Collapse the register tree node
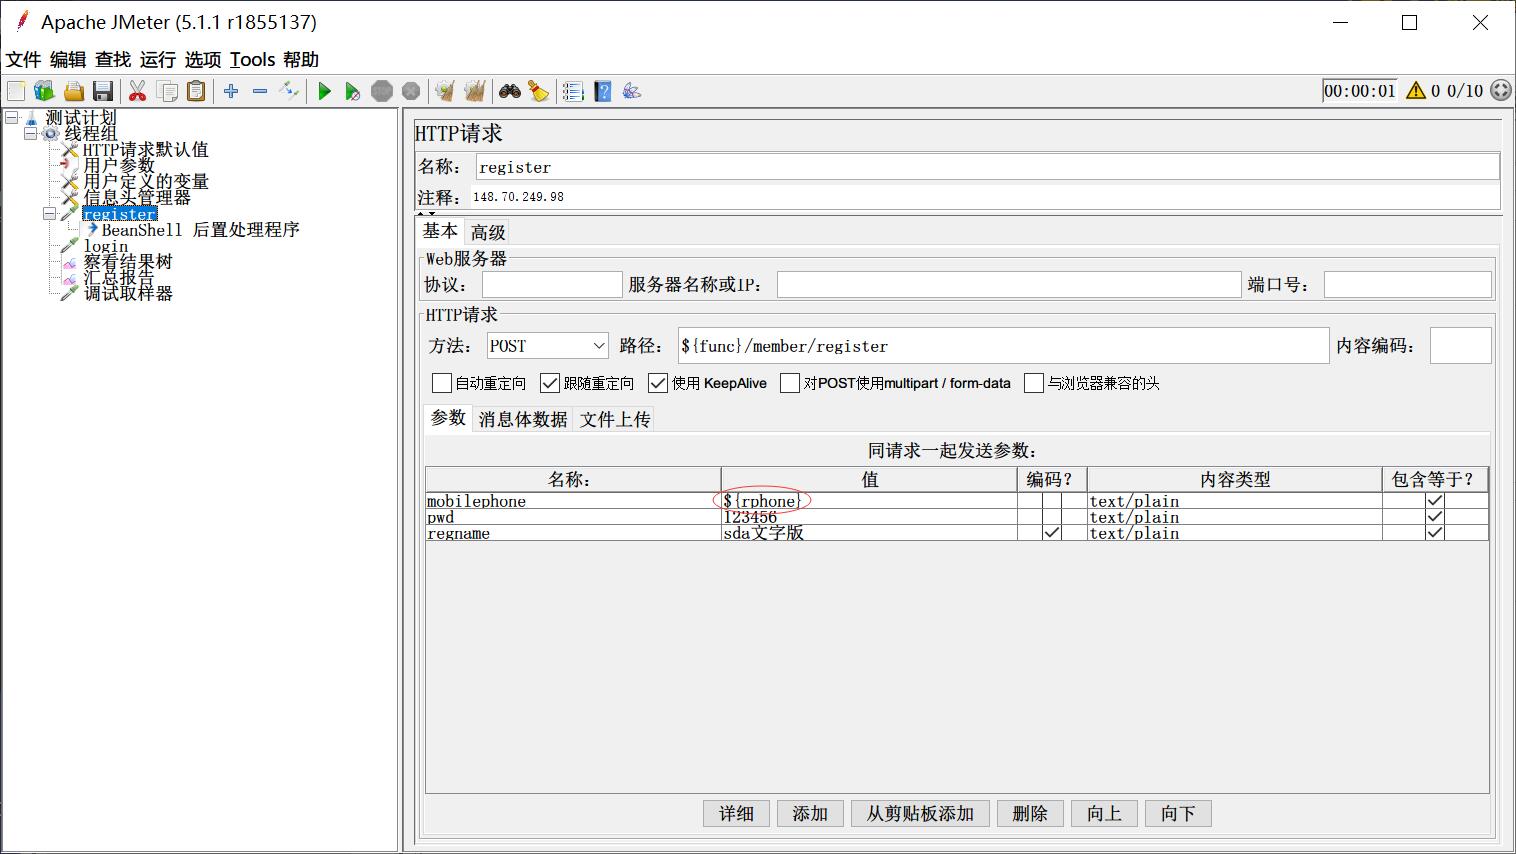Screen dimensions: 1516x854 click(x=49, y=214)
